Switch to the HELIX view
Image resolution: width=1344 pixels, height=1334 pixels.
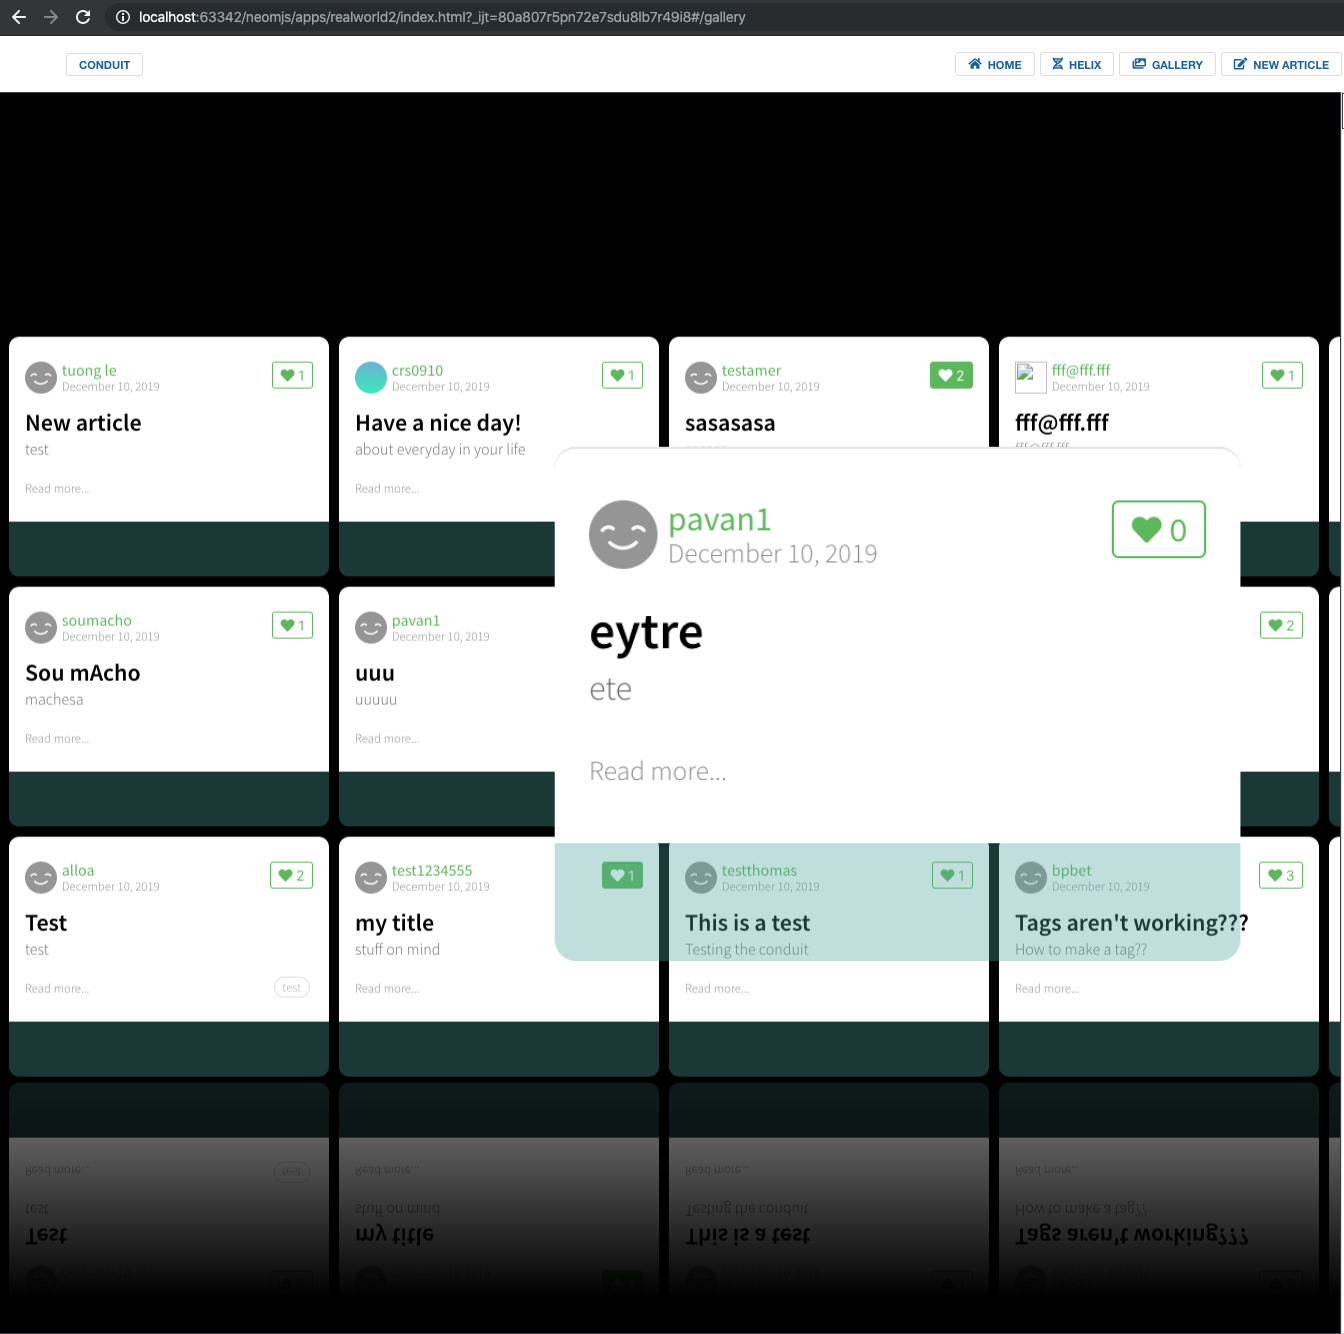(1076, 65)
